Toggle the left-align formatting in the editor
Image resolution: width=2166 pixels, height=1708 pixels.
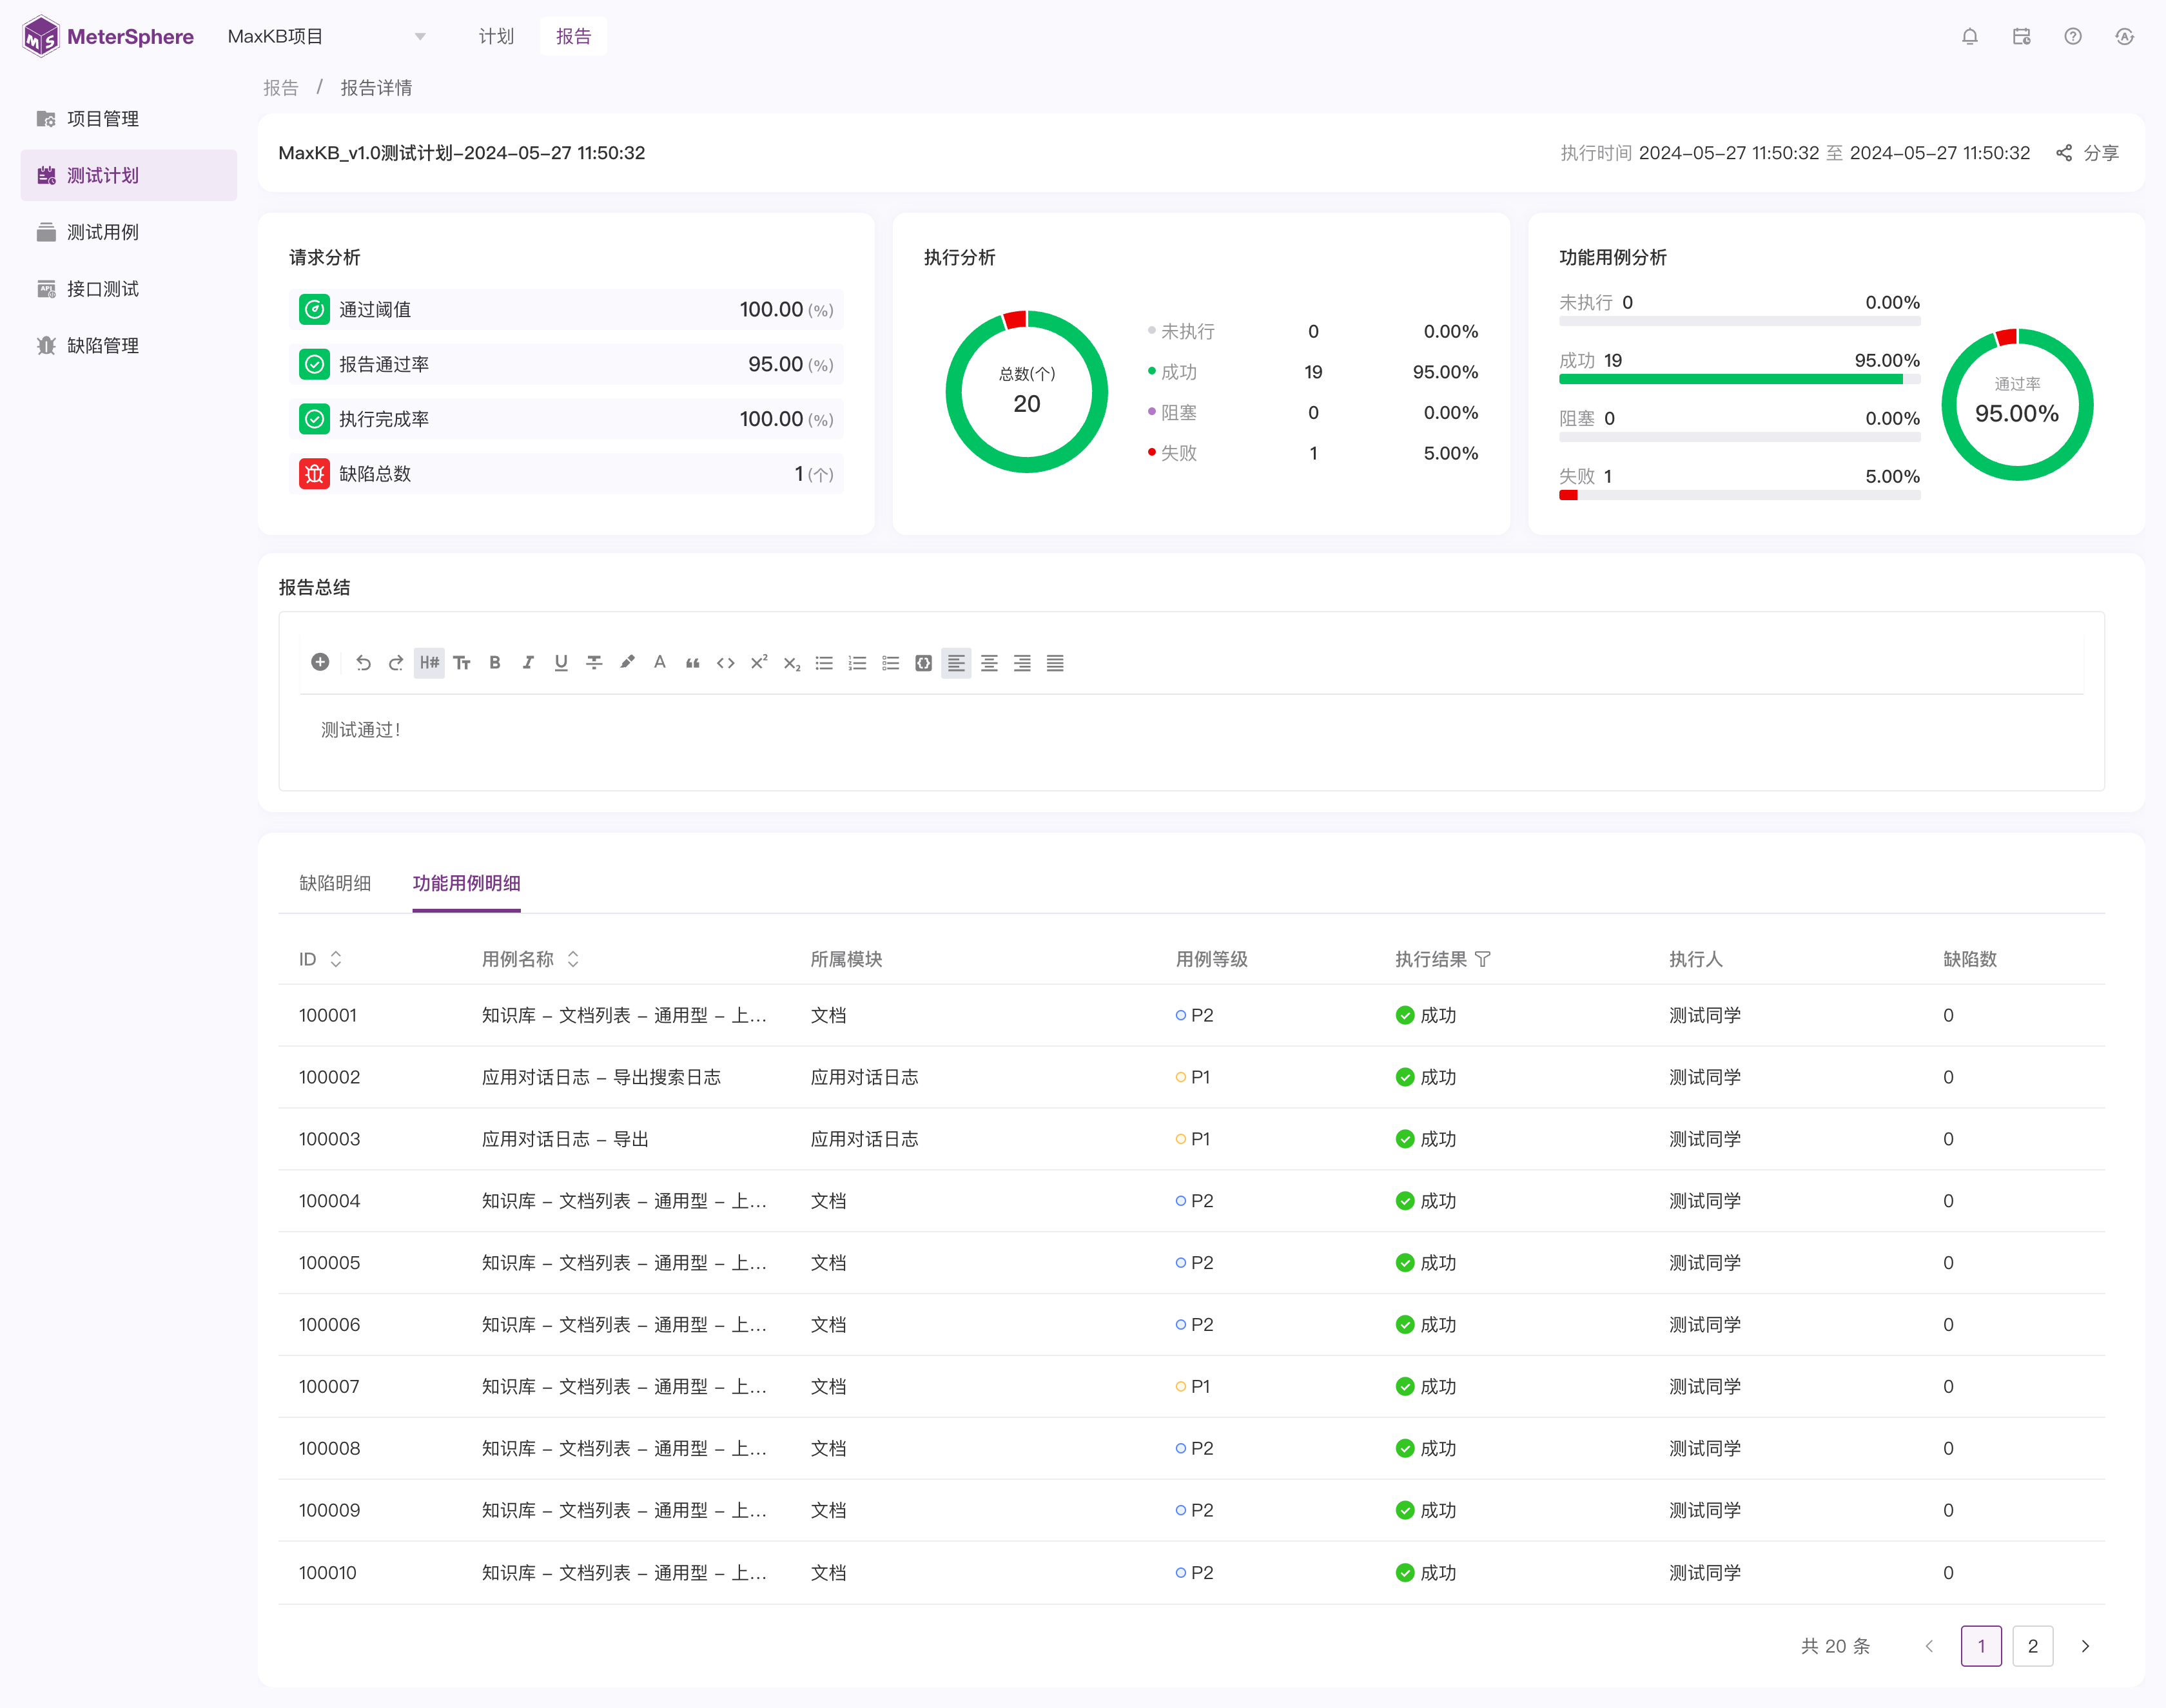click(x=956, y=662)
